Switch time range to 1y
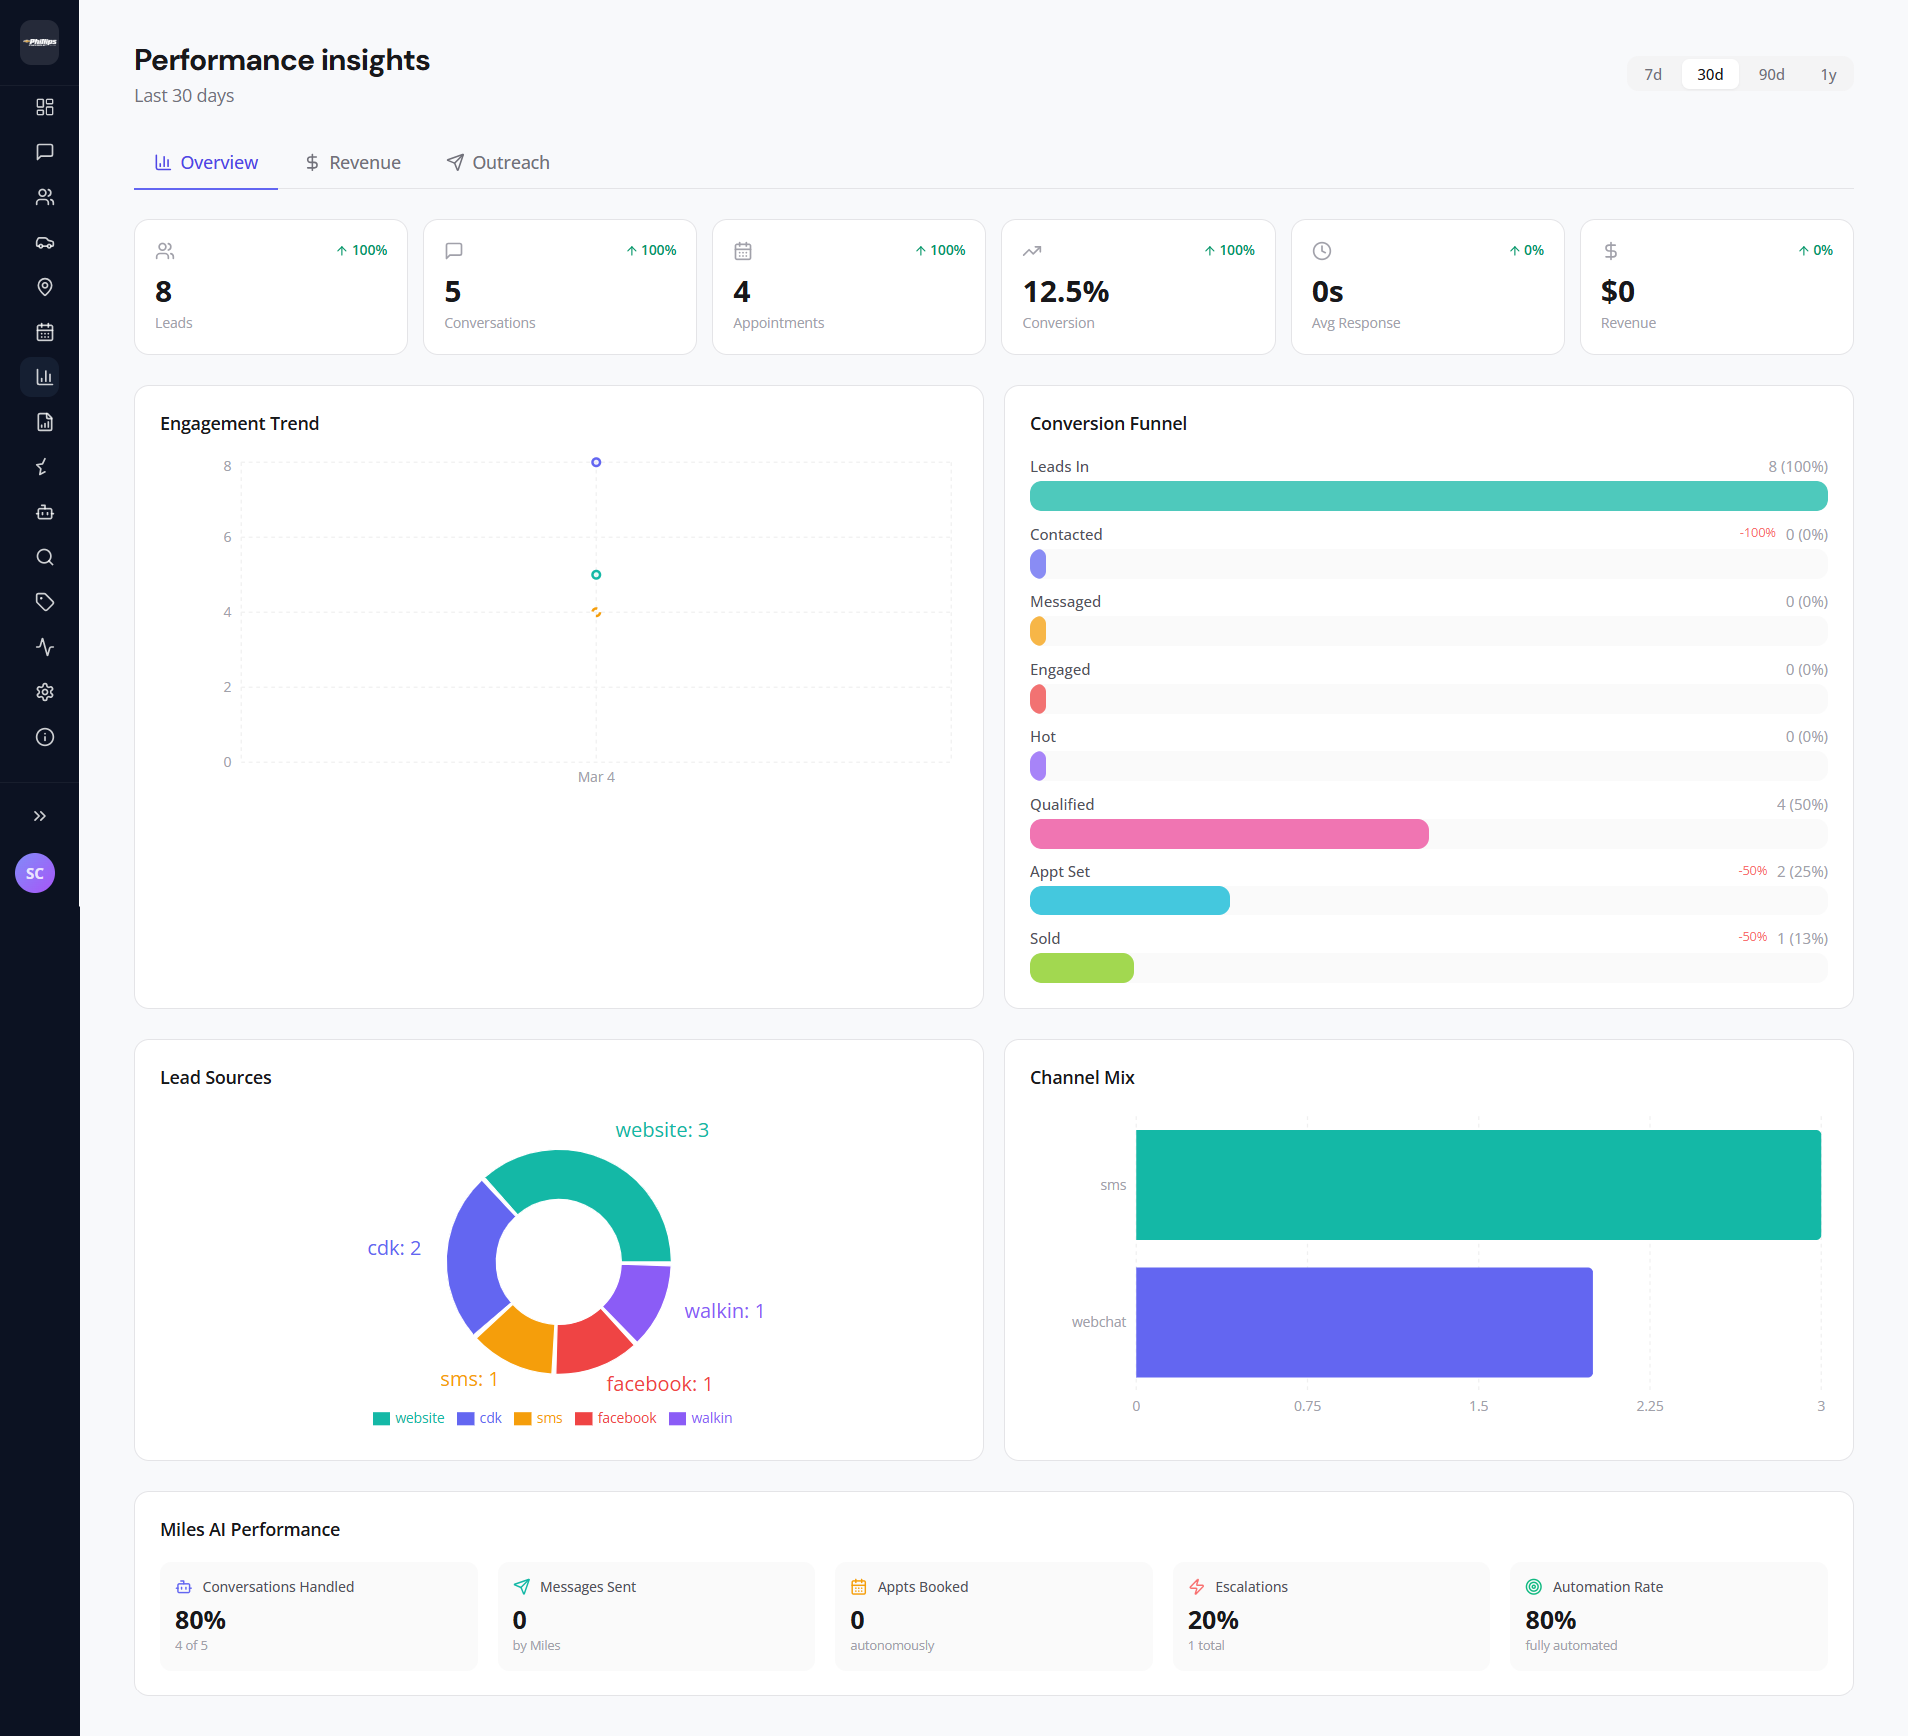The image size is (1908, 1736). click(x=1828, y=74)
